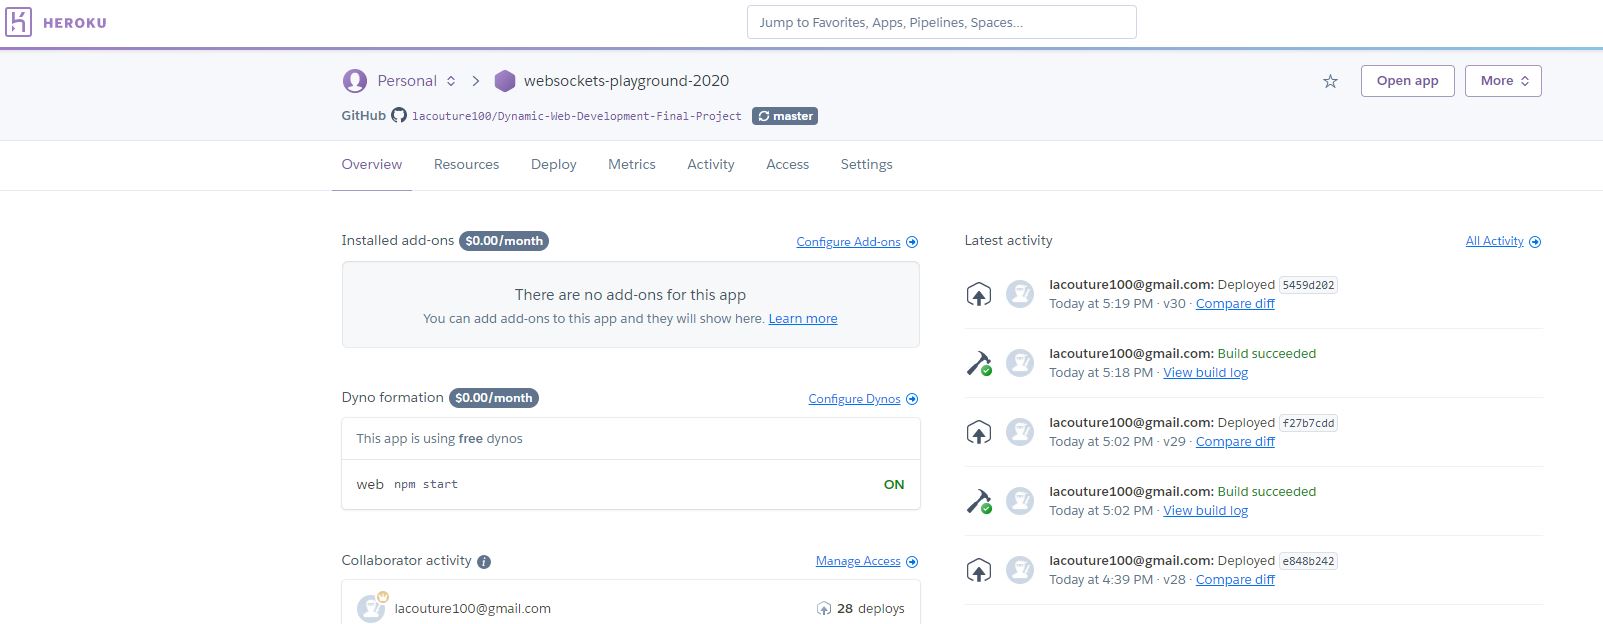Click commit hash 5459d202
The height and width of the screenshot is (624, 1603).
[1308, 285]
